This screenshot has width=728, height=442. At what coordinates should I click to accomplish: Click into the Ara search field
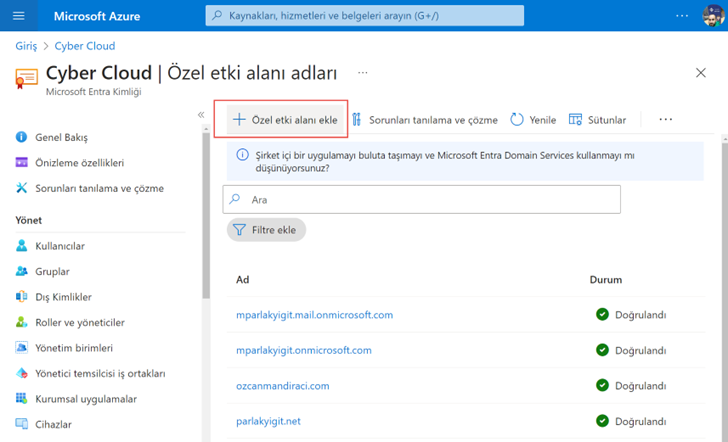422,200
